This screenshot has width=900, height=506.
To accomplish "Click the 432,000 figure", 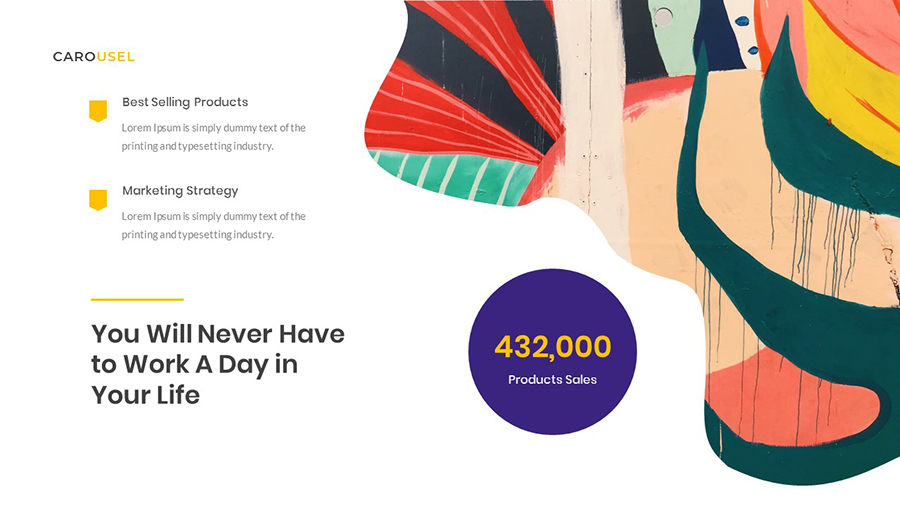I will coord(552,347).
